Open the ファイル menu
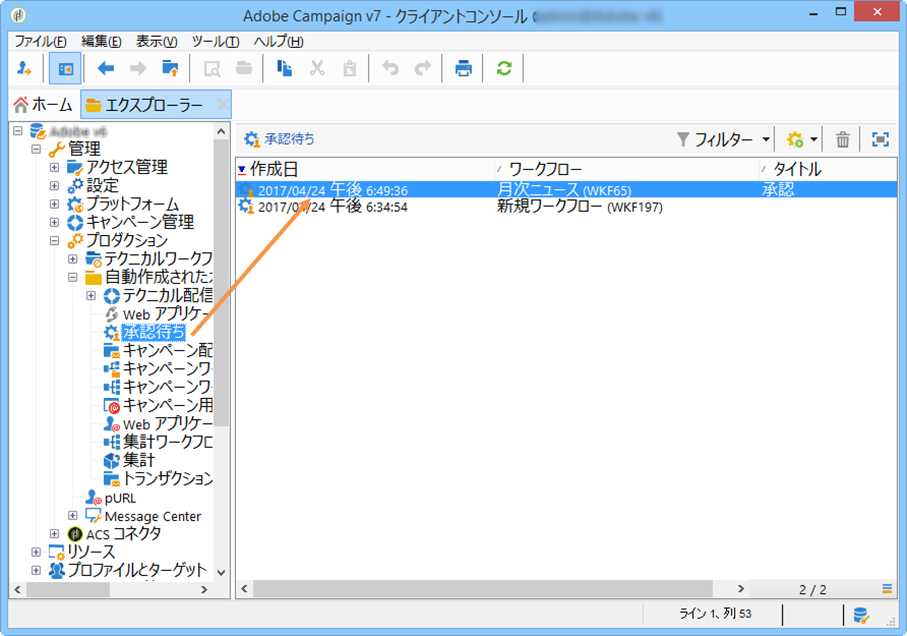 pyautogui.click(x=40, y=42)
